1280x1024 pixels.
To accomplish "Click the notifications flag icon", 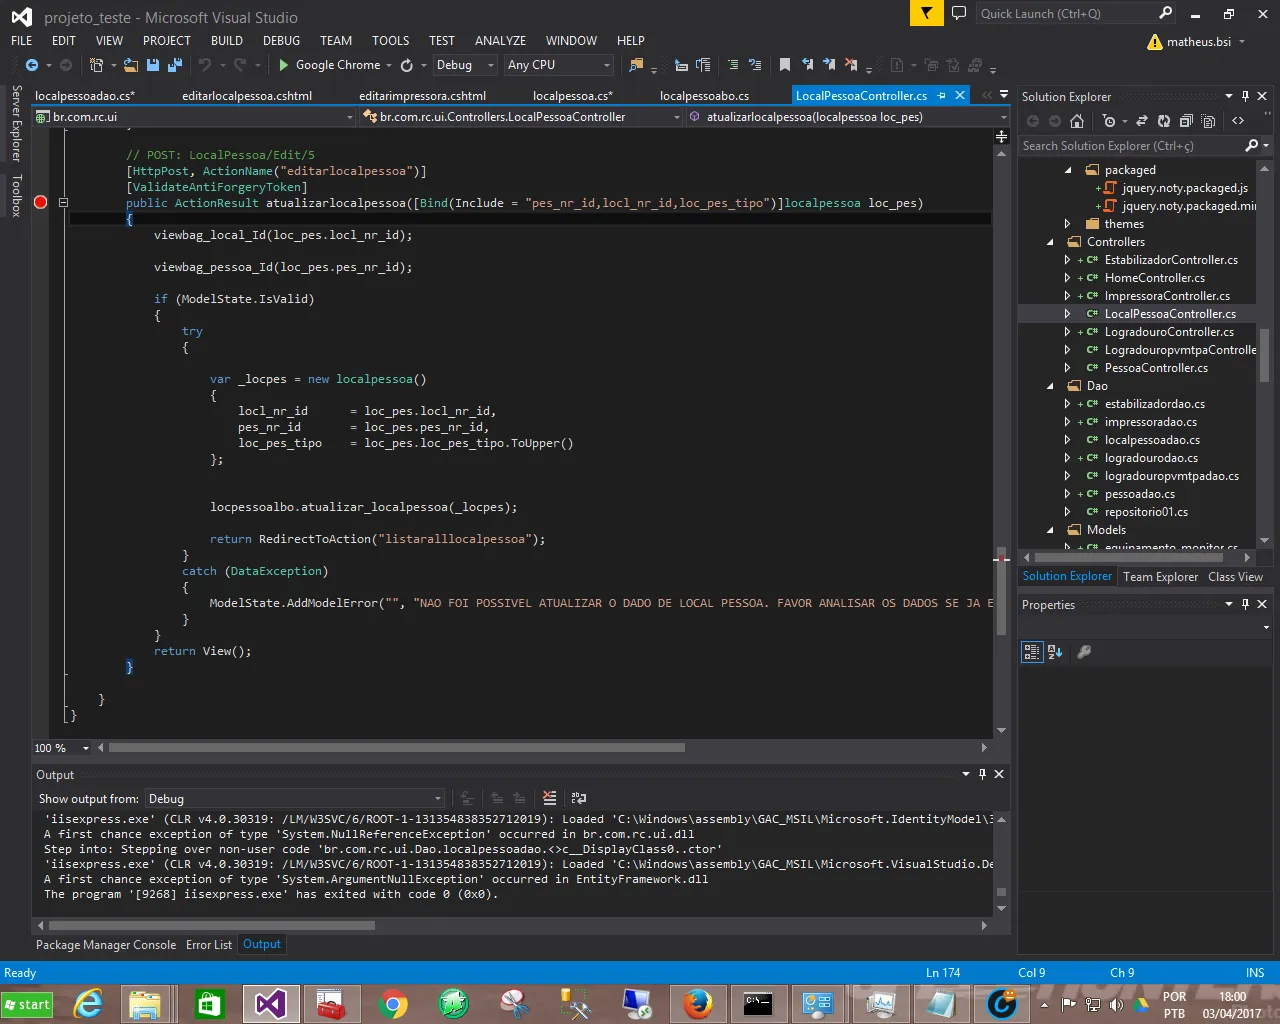I will pyautogui.click(x=927, y=13).
